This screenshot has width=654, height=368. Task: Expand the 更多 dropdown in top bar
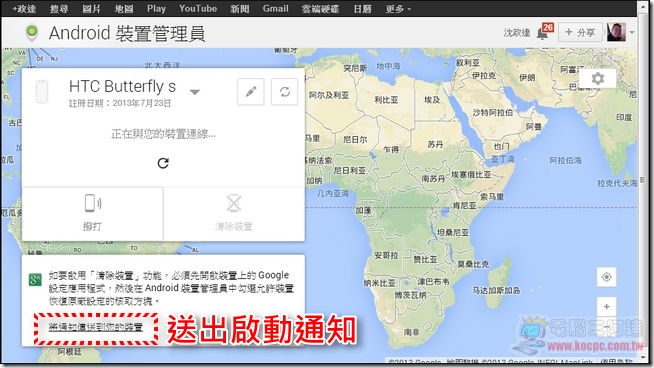tap(398, 9)
